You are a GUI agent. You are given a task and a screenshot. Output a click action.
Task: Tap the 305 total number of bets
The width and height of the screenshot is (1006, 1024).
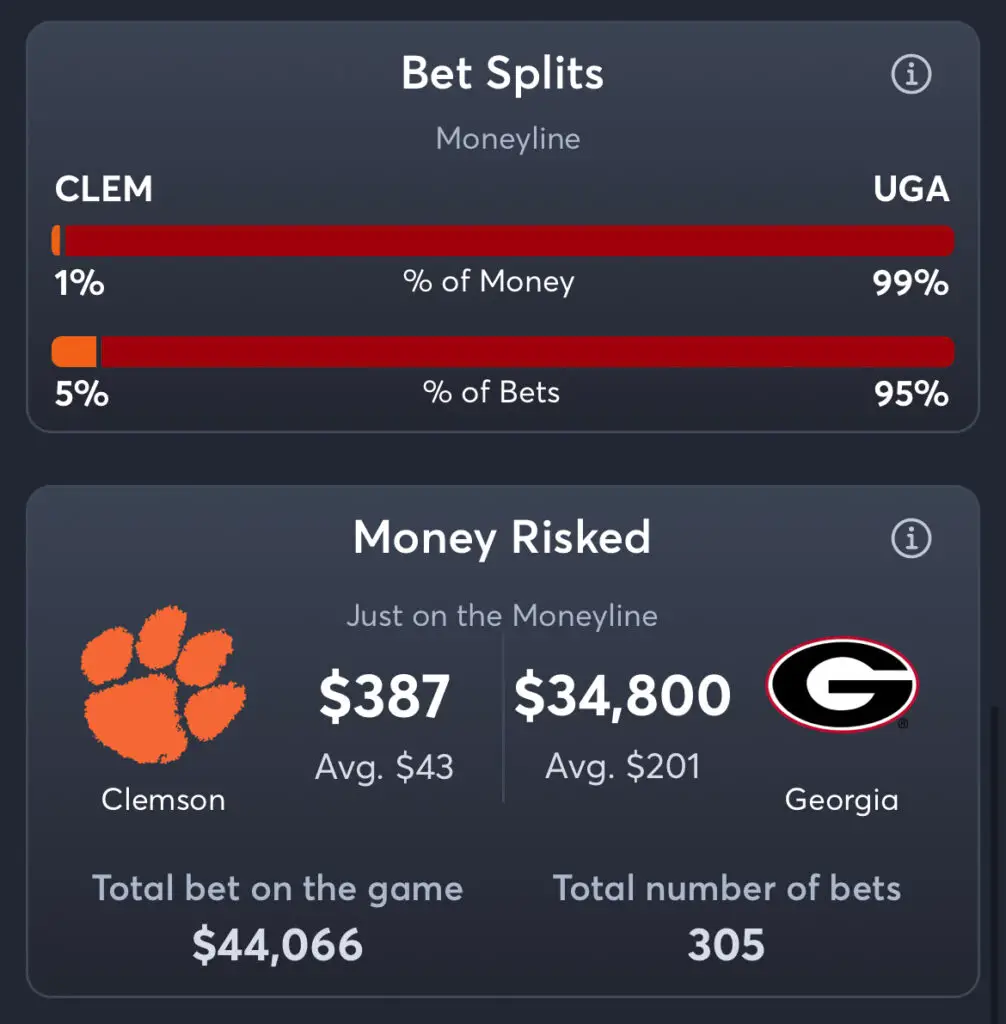pyautogui.click(x=726, y=945)
